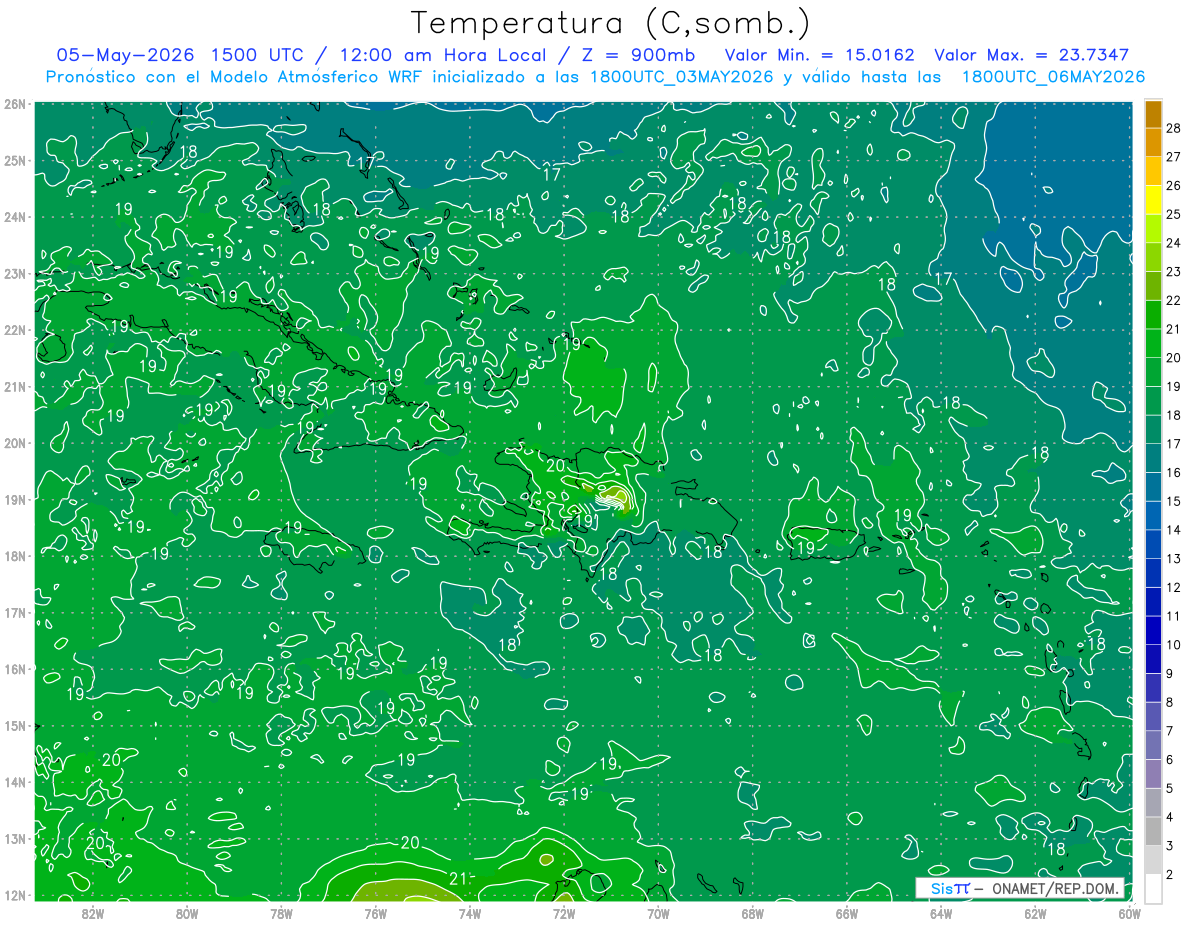Select the dark blue 10 colorbar swatch

click(1152, 632)
